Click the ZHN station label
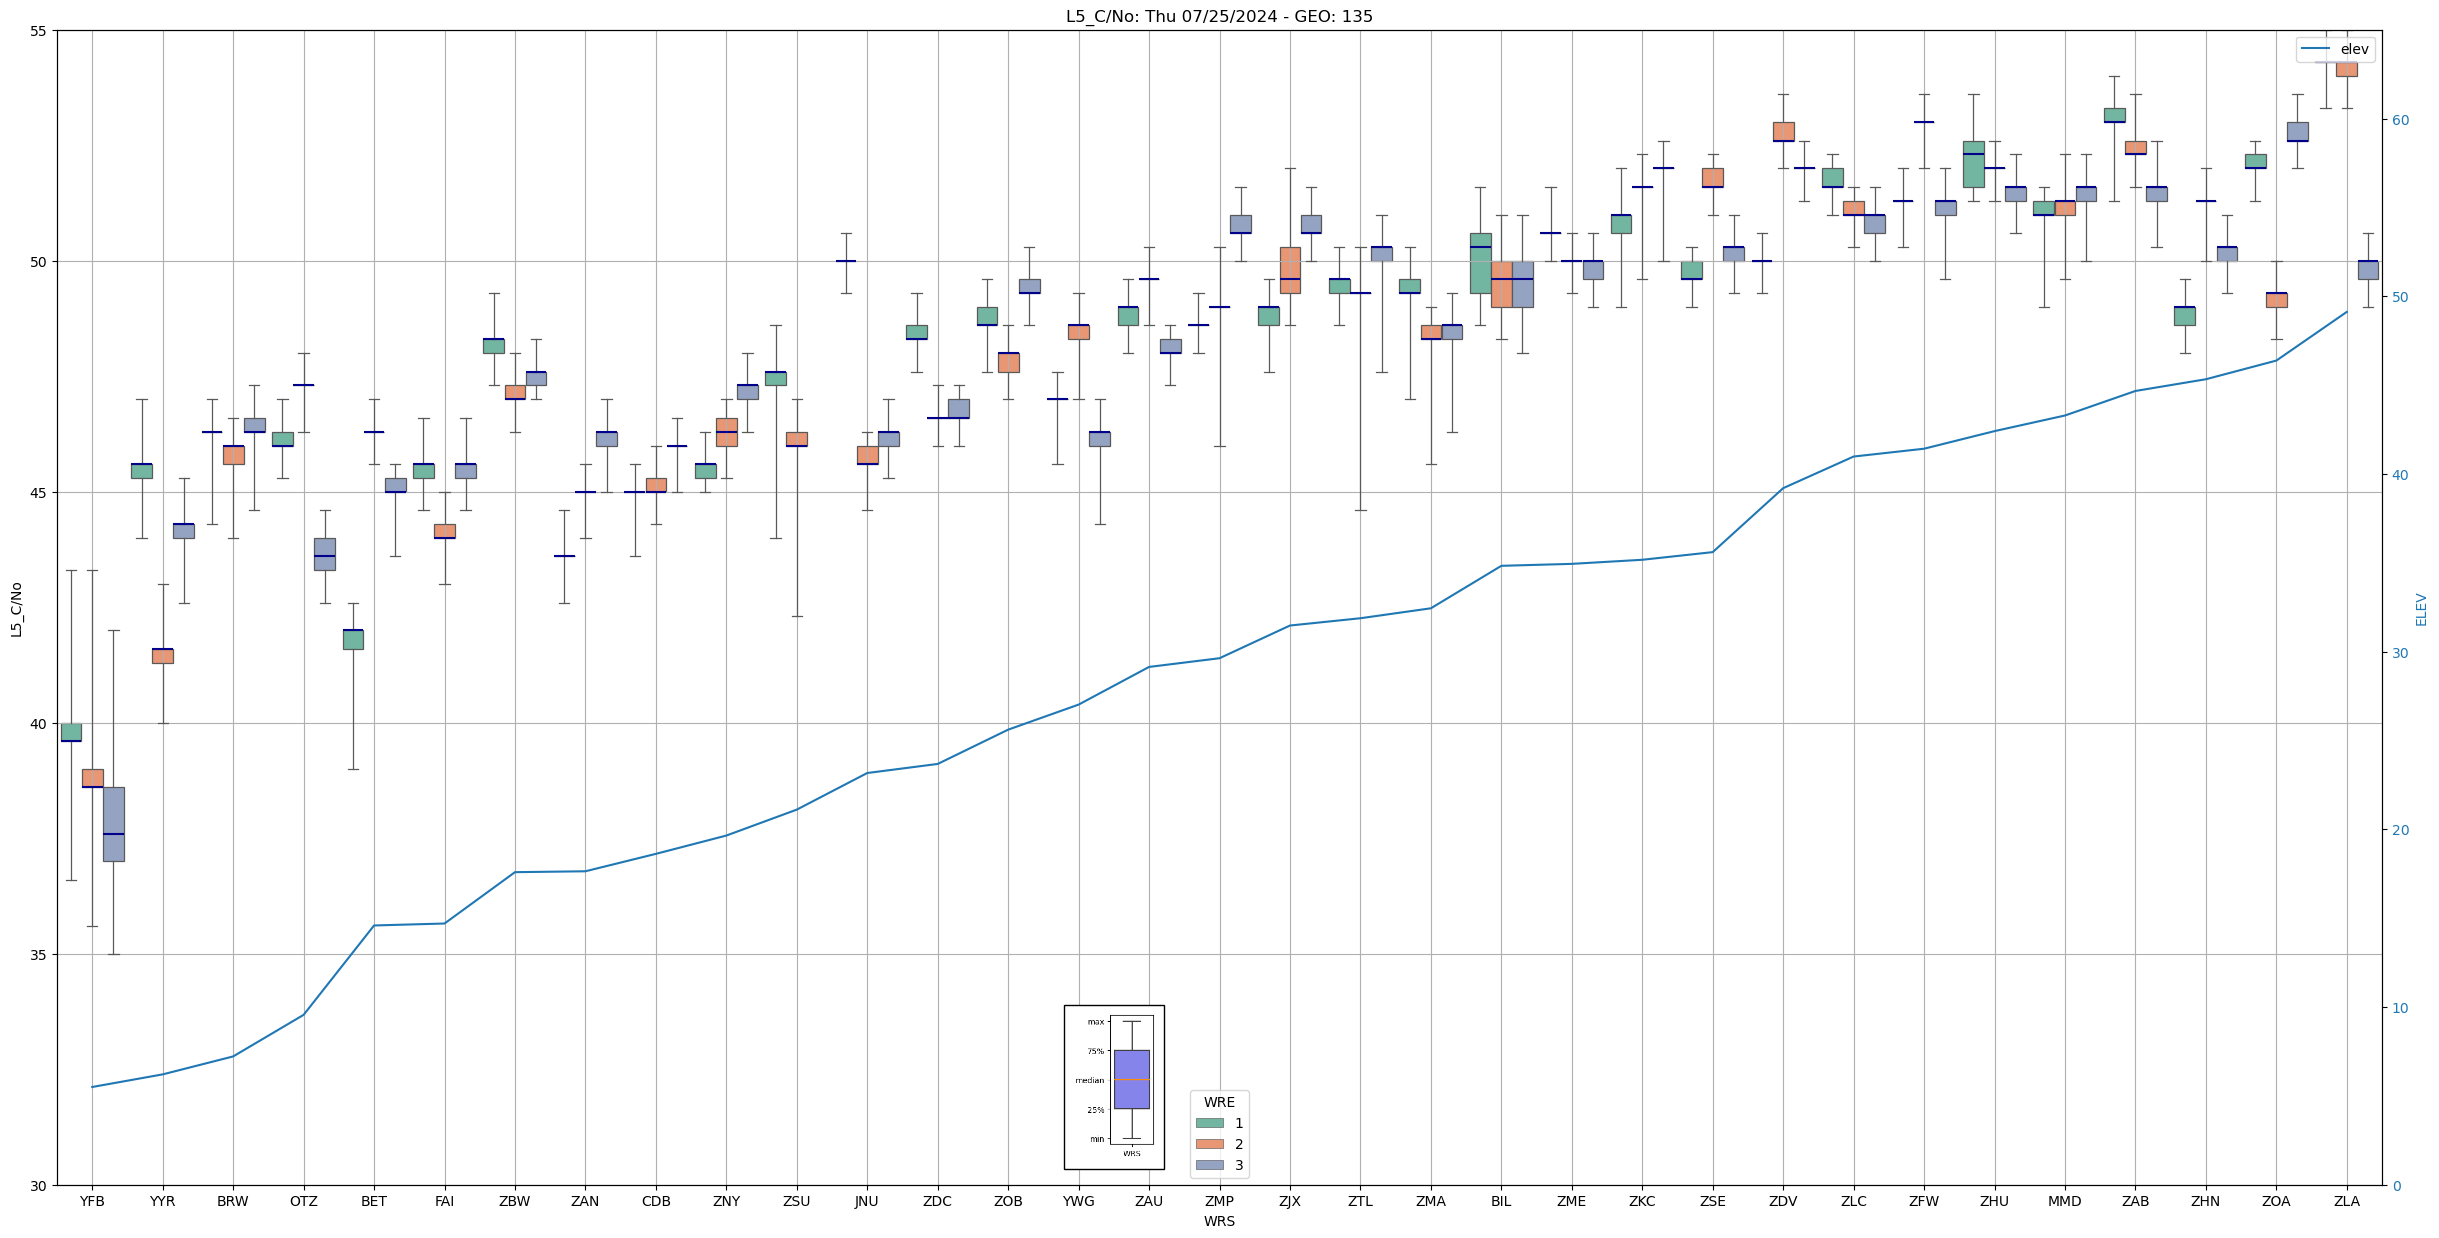Viewport: 2439px width, 1238px height. pos(2206,1201)
